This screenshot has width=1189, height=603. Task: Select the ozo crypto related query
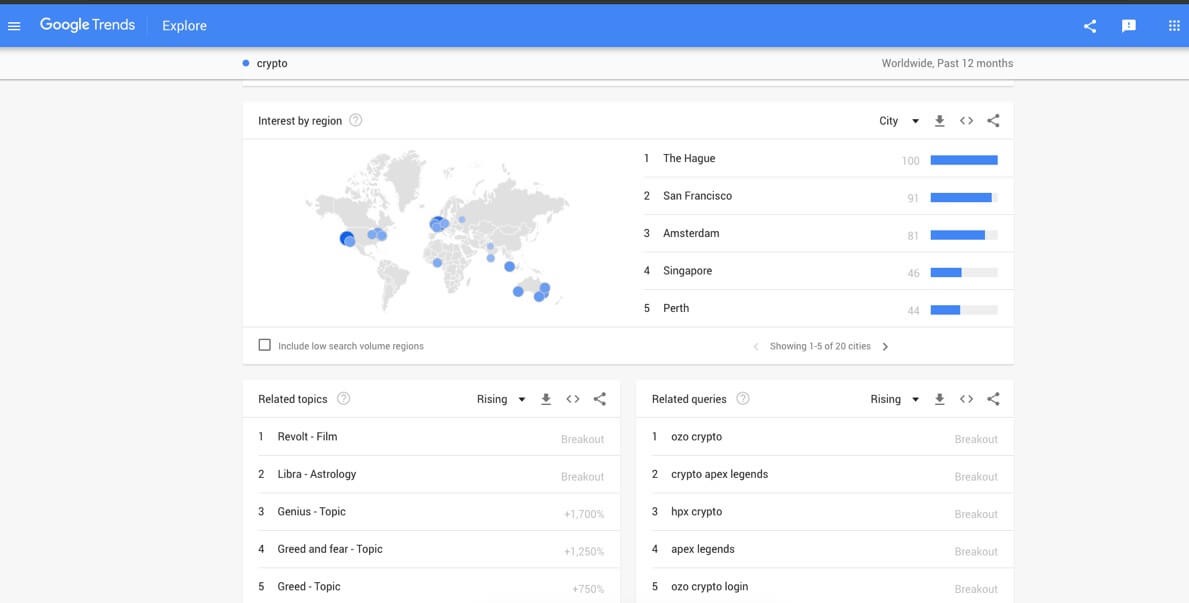click(696, 437)
